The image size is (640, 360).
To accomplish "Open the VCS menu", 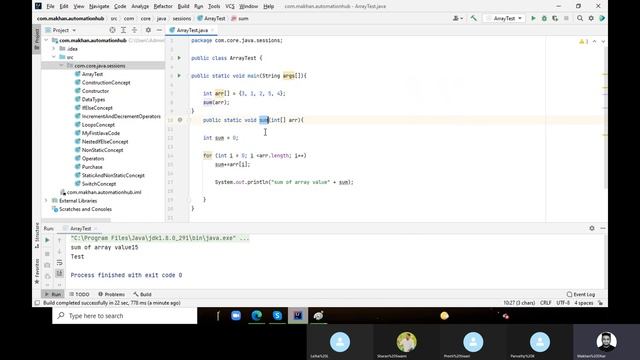I will pos(230,6).
